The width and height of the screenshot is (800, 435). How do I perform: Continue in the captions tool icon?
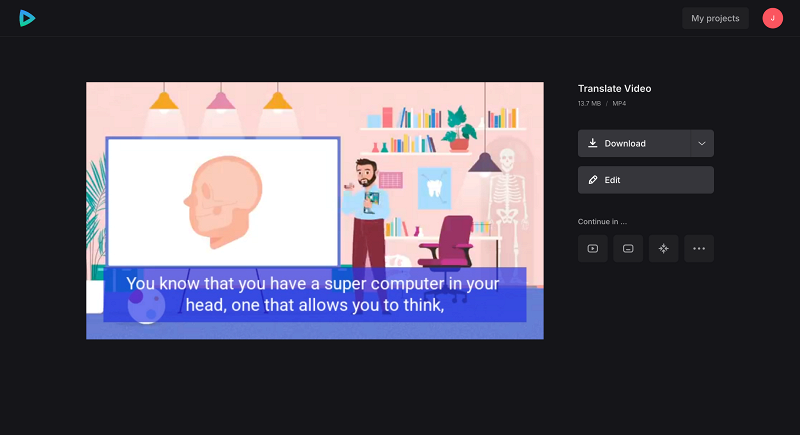coord(628,248)
